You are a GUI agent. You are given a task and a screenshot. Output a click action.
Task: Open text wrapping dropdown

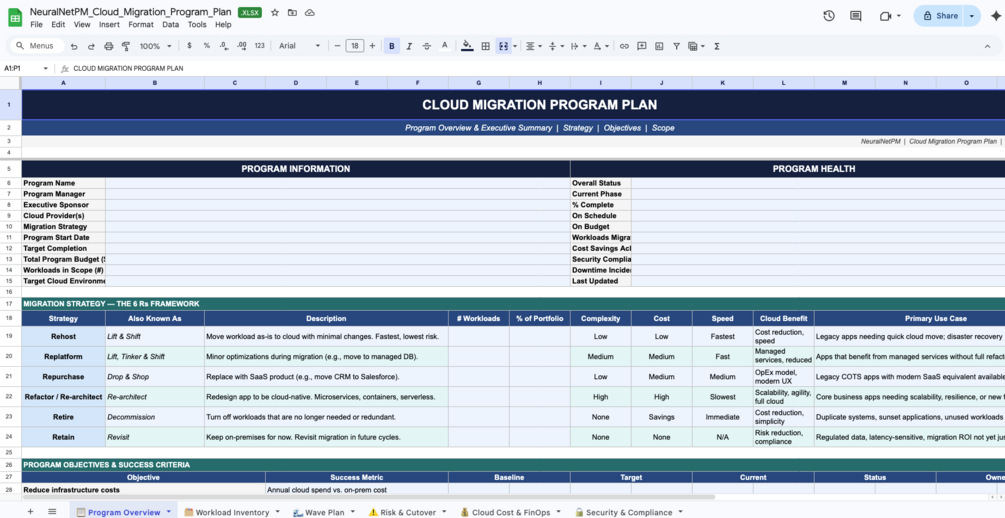(x=578, y=46)
